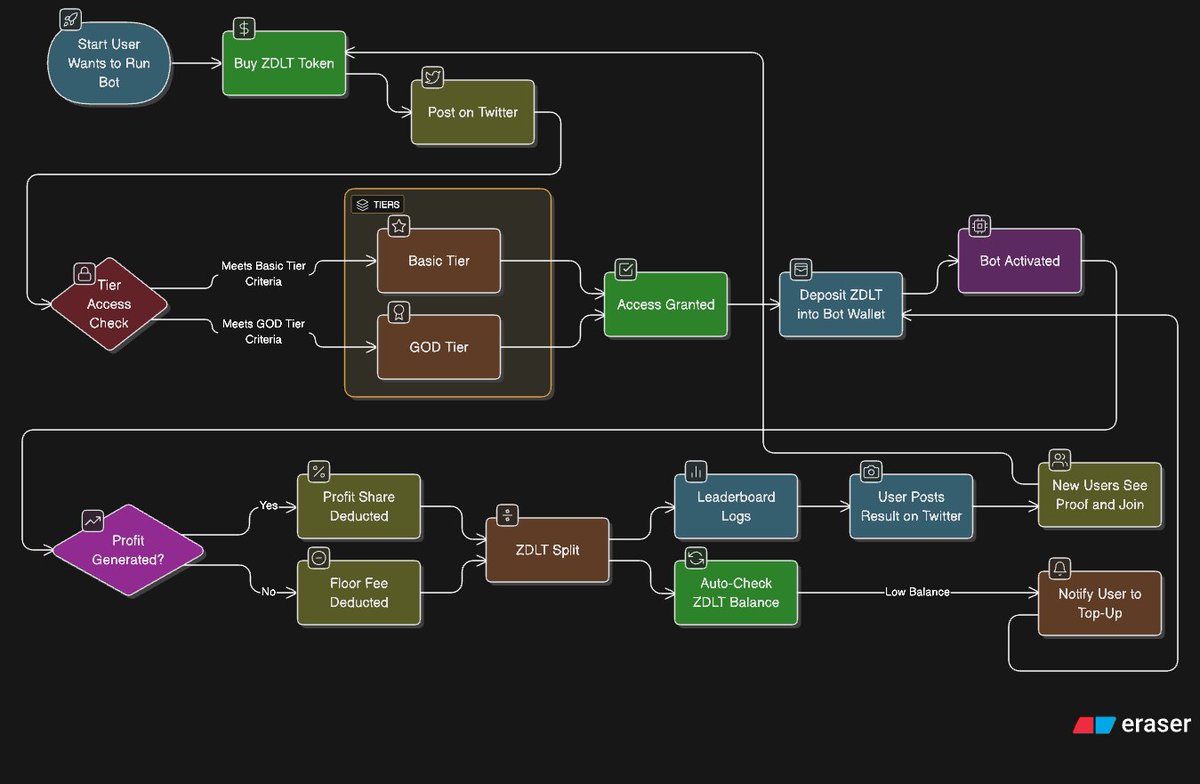Viewport: 1200px width, 784px height.
Task: Select the Profit Share Deducted node
Action: point(358,506)
